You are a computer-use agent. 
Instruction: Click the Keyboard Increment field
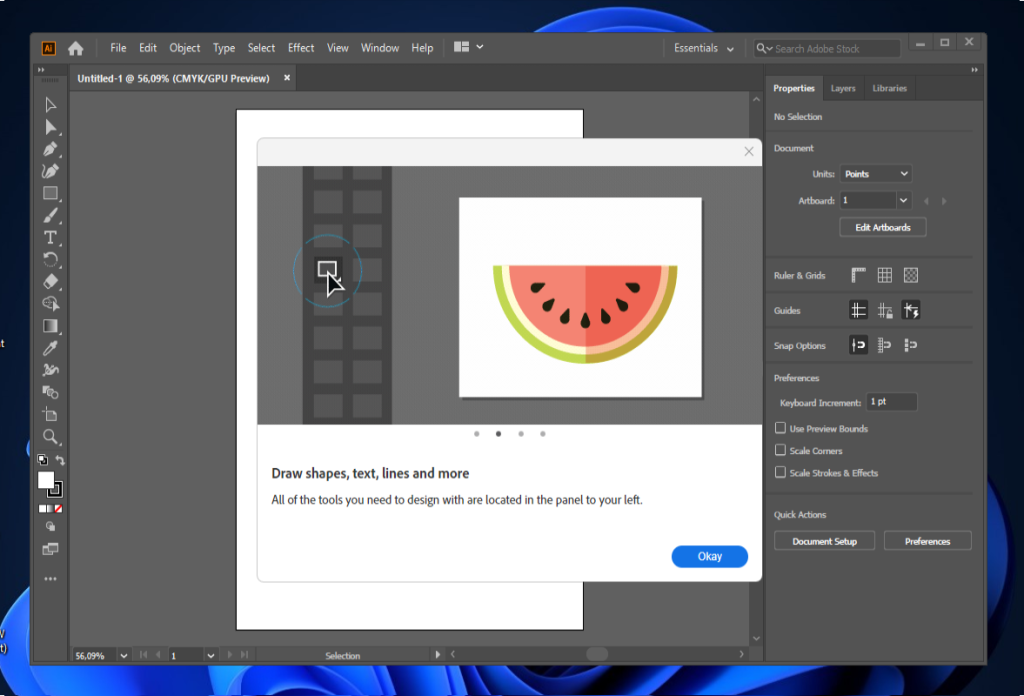pos(891,402)
